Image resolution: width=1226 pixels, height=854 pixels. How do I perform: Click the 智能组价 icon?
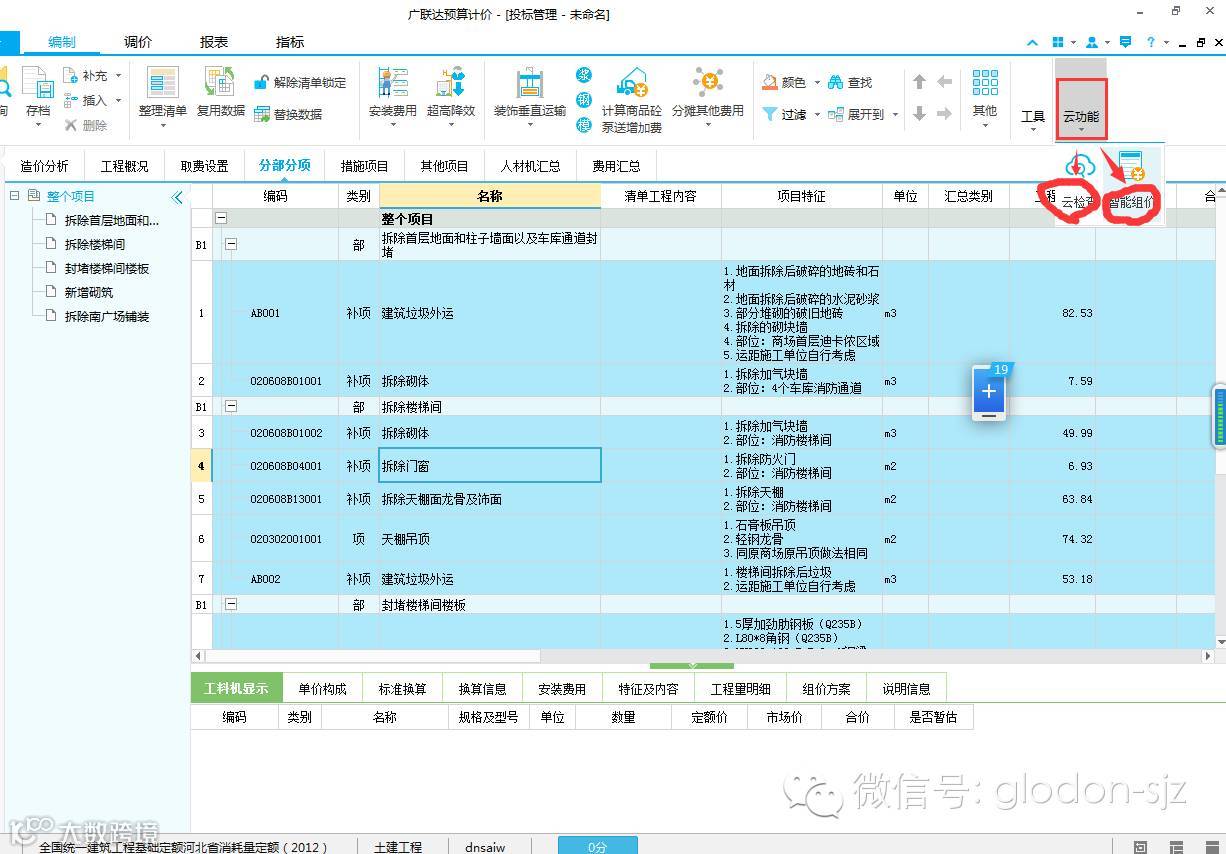point(1132,167)
